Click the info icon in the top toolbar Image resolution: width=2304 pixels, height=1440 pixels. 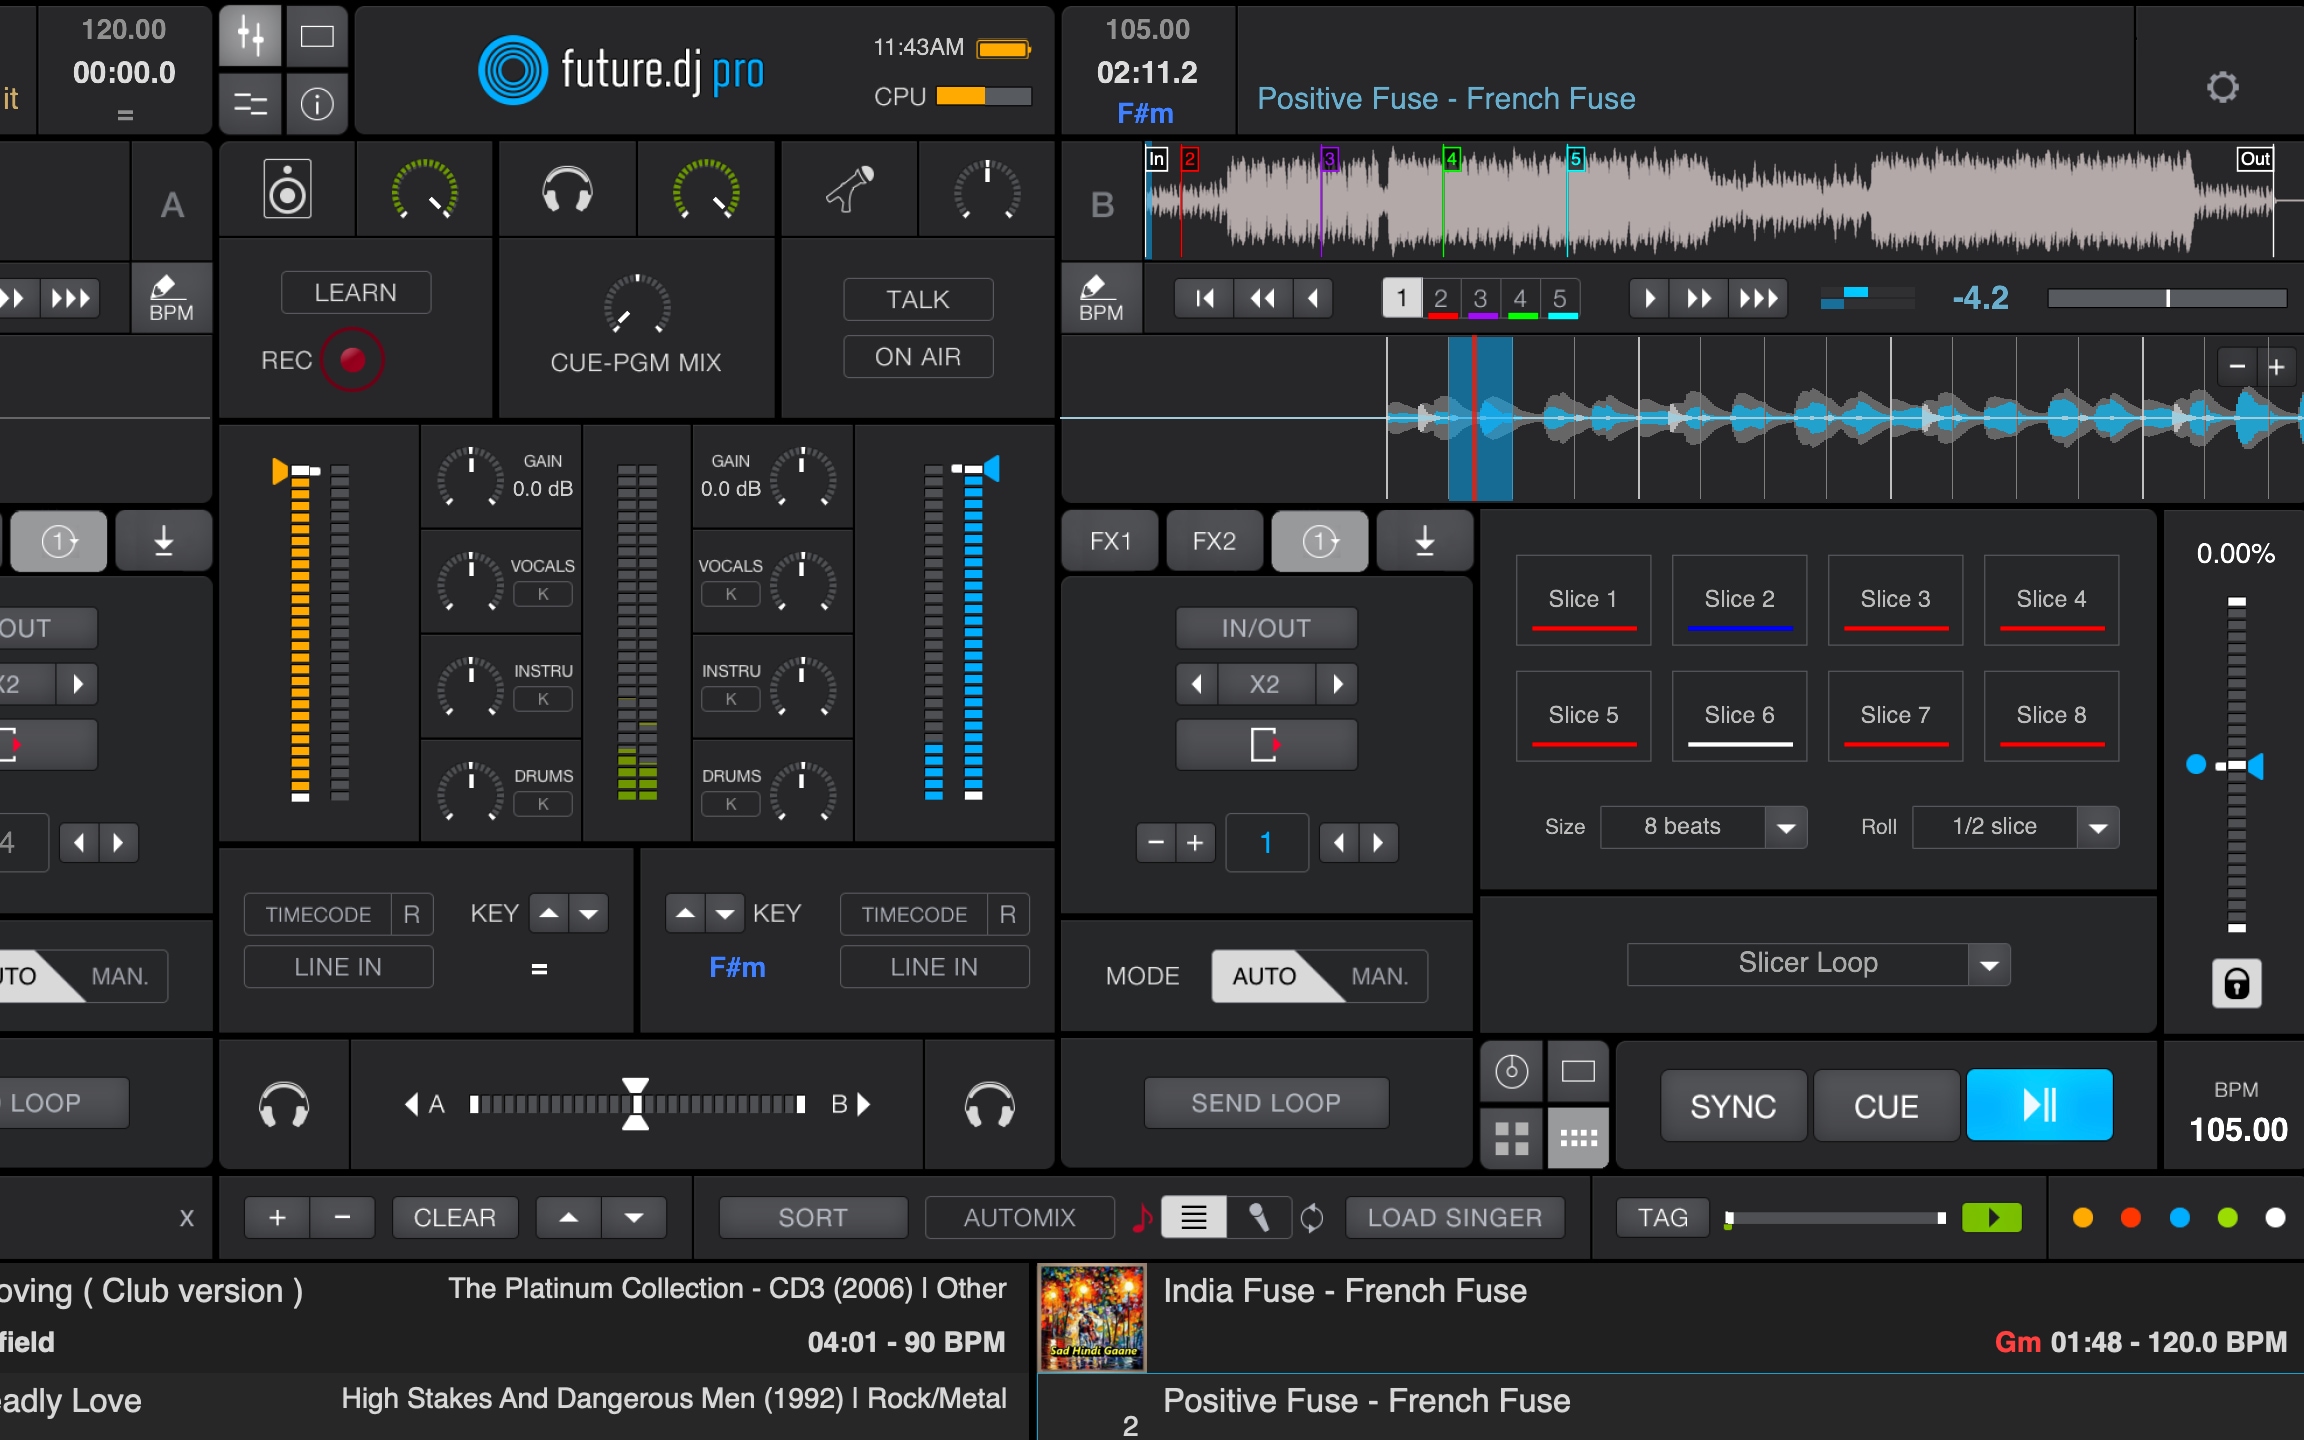[317, 104]
